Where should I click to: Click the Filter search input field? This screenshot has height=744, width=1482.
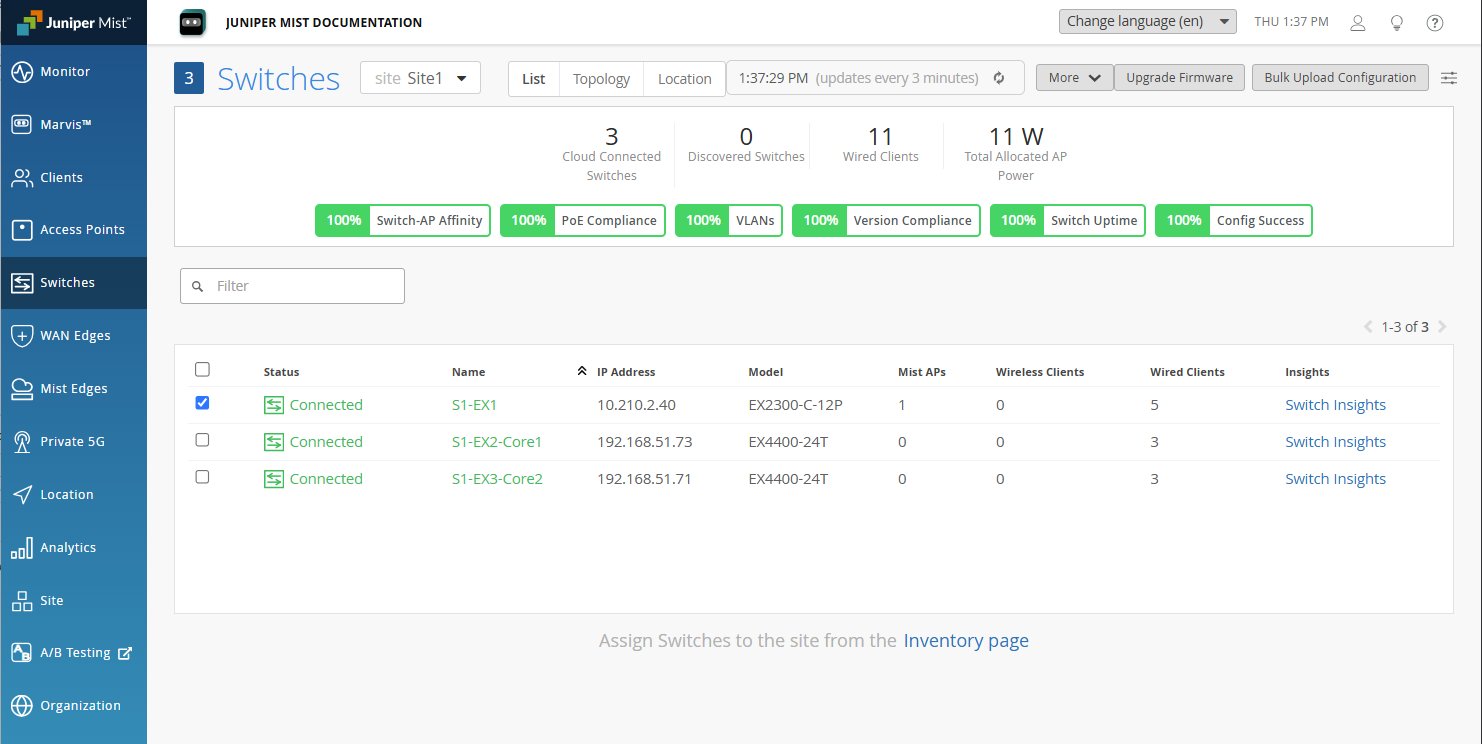coord(292,286)
